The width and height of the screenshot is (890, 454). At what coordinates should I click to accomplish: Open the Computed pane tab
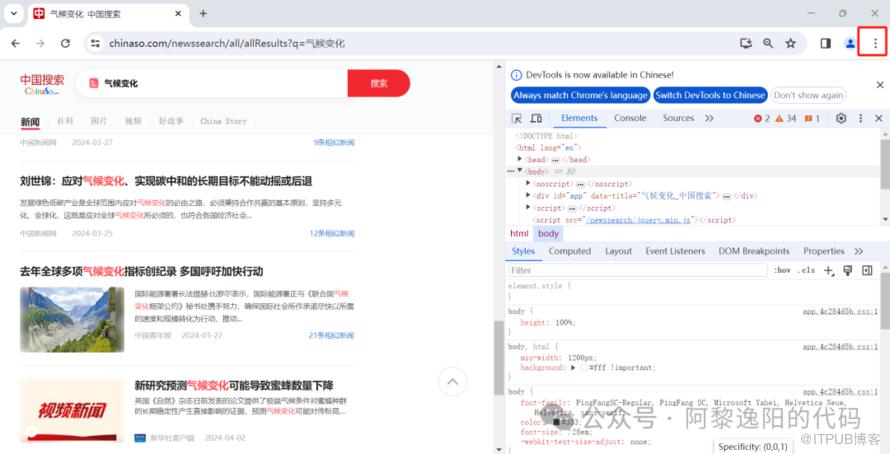570,251
